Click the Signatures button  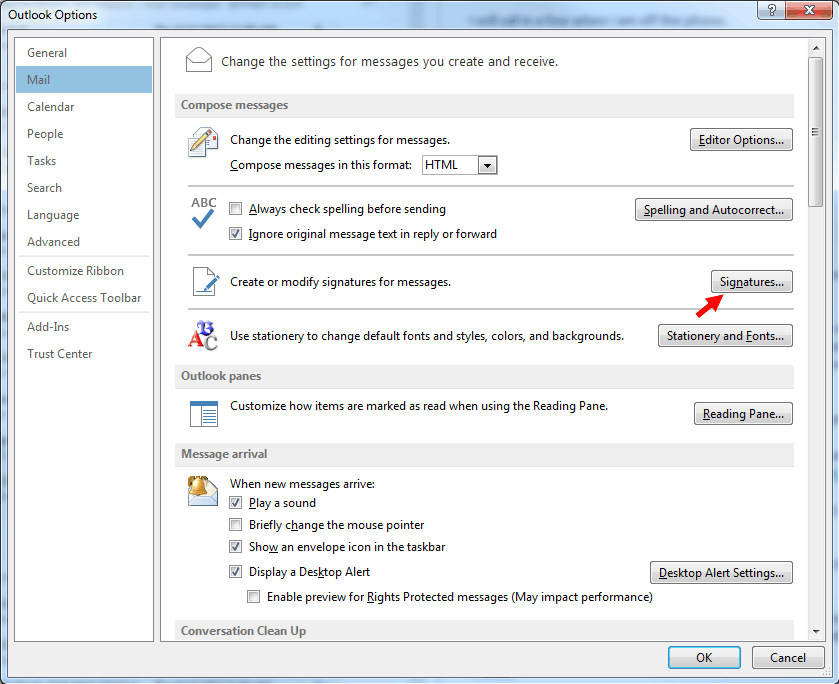coord(752,282)
